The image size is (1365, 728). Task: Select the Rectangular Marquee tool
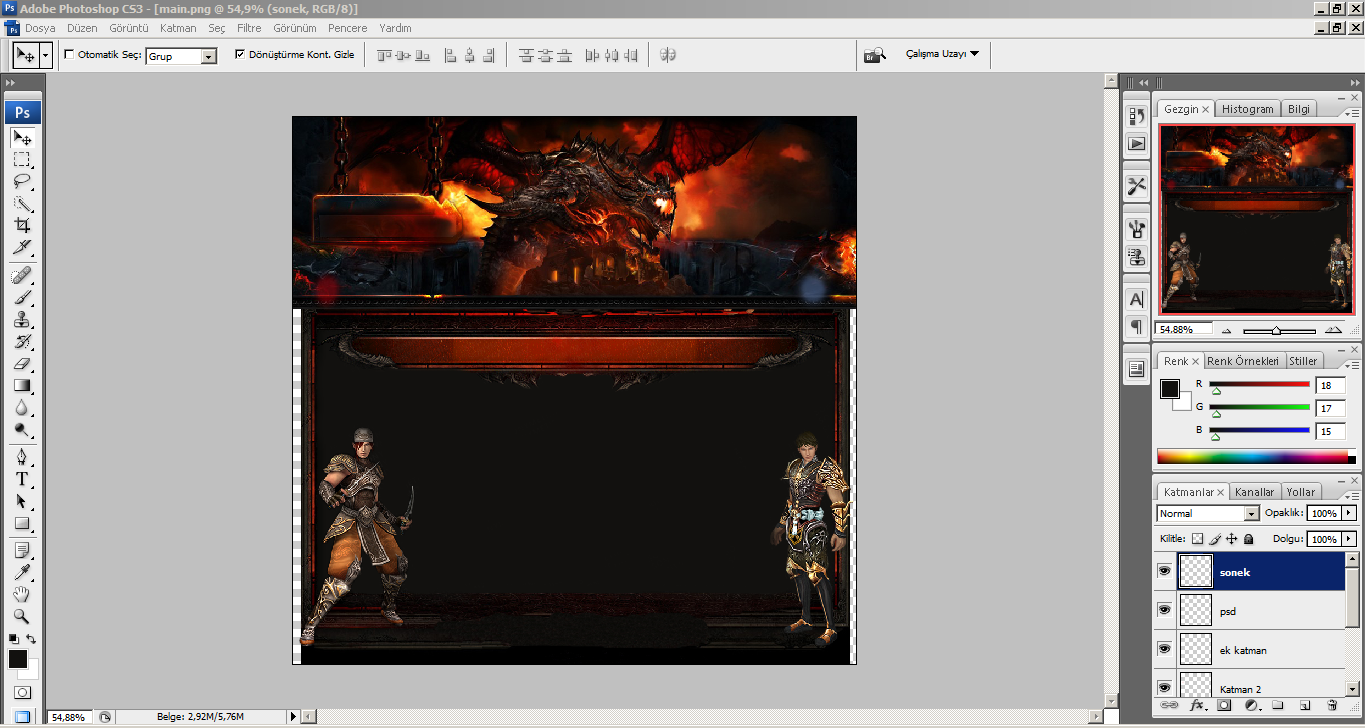pos(22,160)
